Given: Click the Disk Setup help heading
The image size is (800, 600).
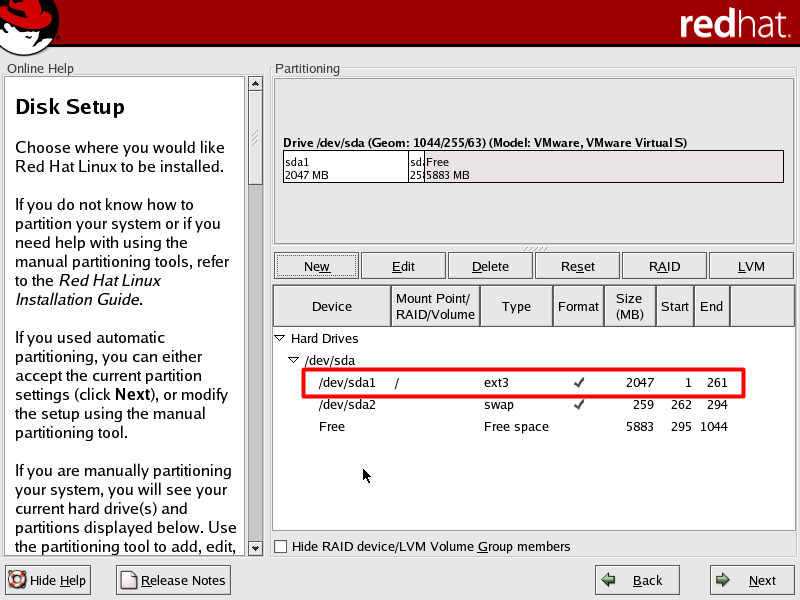Looking at the screenshot, I should 70,107.
